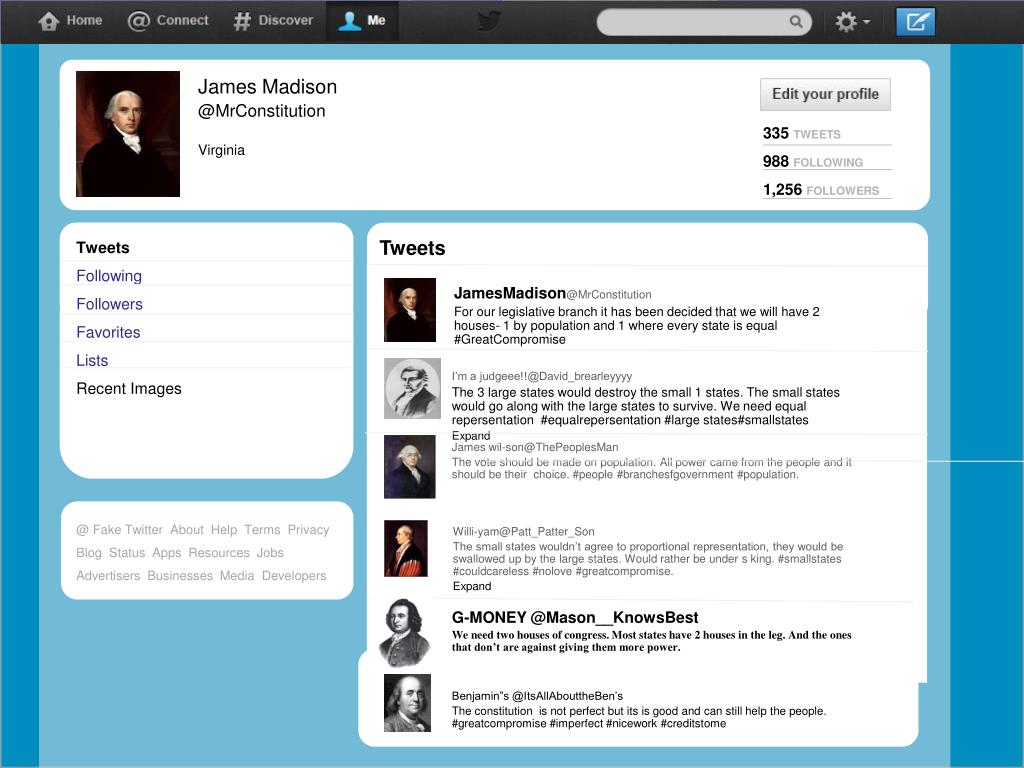Click the Terms footer link

(x=262, y=530)
